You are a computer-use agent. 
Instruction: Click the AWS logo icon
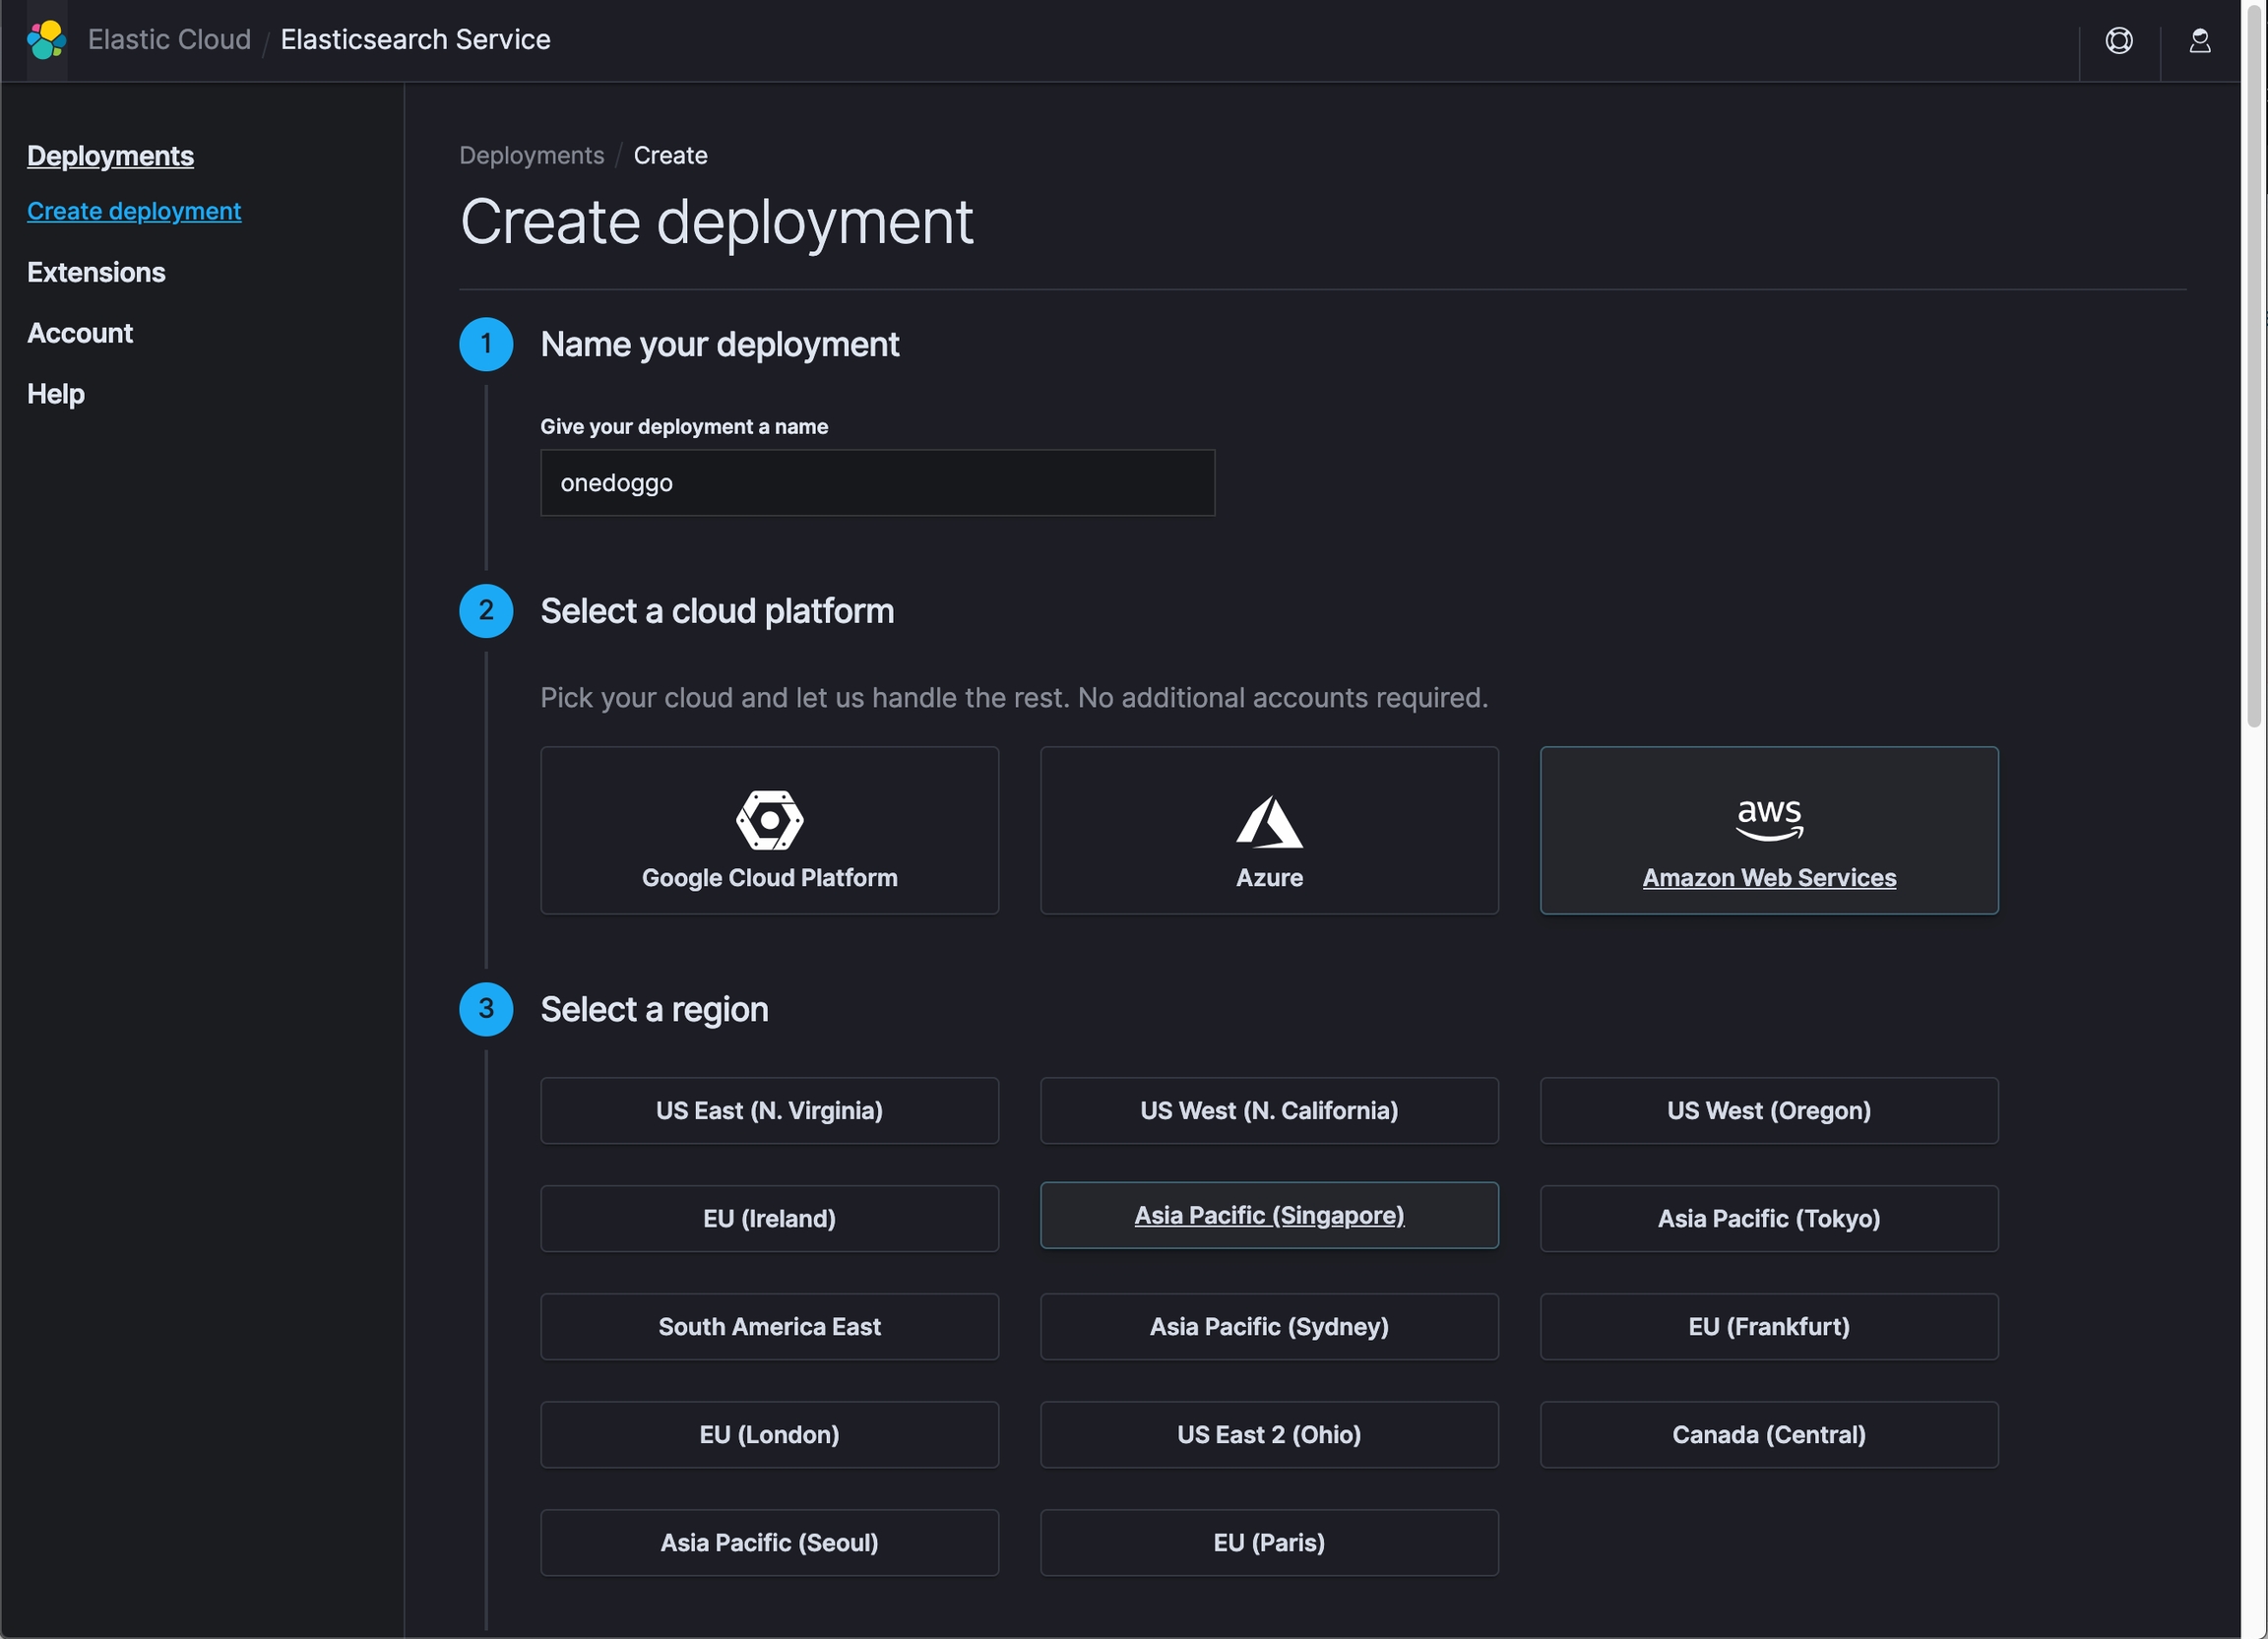pyautogui.click(x=1768, y=819)
